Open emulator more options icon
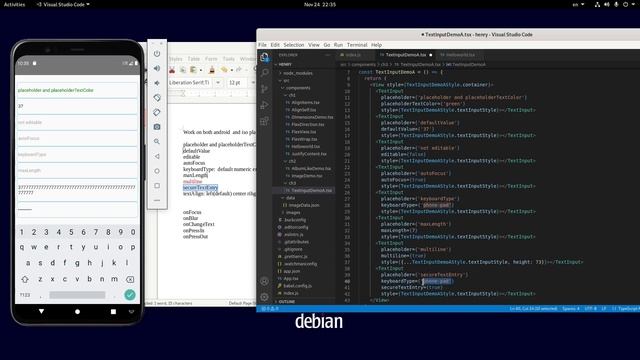The height and width of the screenshot is (360, 640). click(x=157, y=200)
